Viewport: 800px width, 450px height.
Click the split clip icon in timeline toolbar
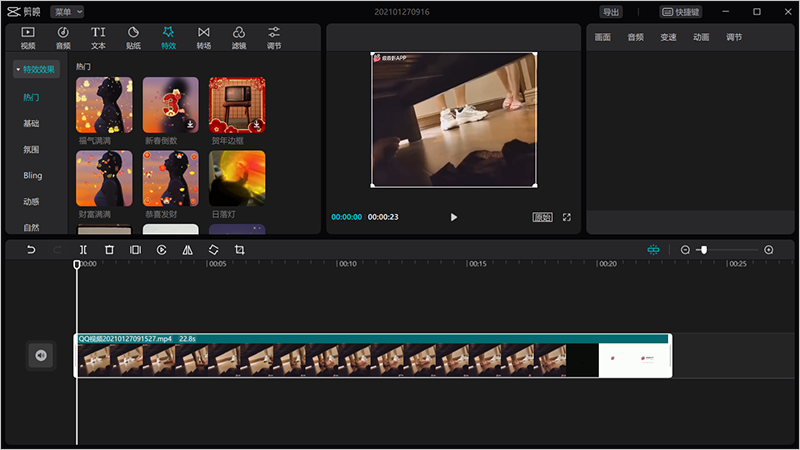tap(83, 250)
